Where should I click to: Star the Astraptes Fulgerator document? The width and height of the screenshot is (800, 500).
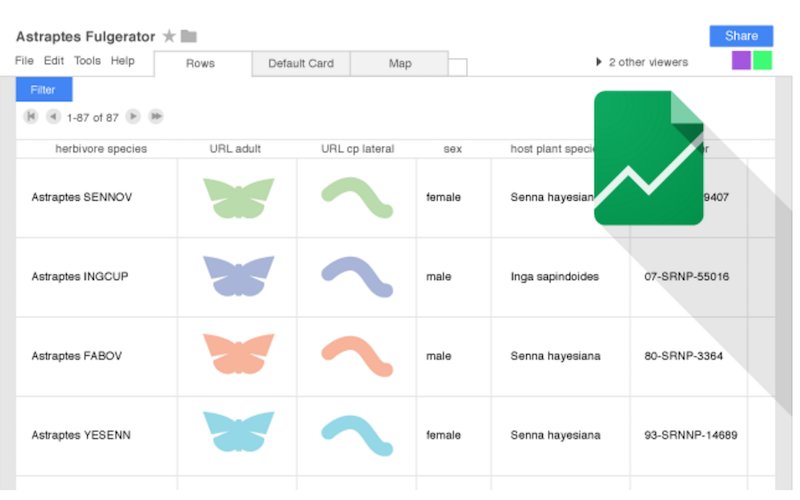click(169, 36)
